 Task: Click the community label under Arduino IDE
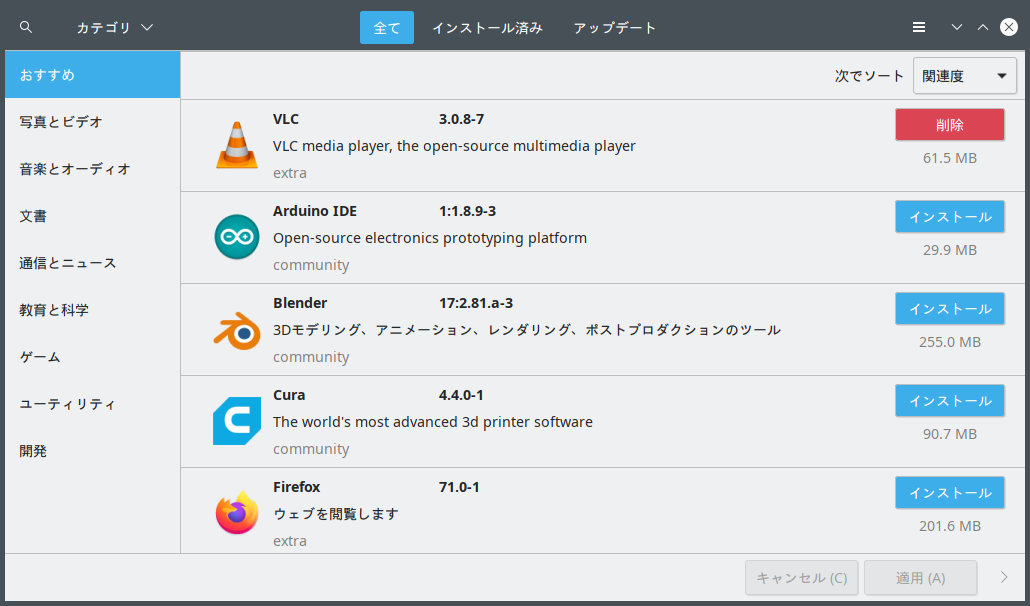click(311, 265)
